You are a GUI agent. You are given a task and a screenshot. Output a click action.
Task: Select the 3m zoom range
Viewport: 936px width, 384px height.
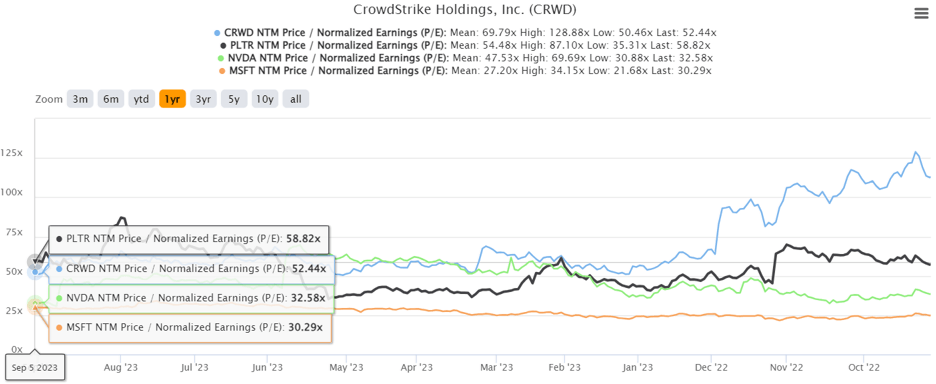click(x=81, y=99)
